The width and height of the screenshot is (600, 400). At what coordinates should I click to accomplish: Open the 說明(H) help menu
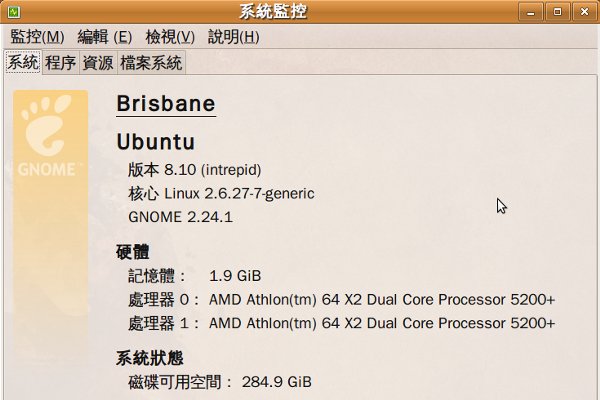point(233,37)
